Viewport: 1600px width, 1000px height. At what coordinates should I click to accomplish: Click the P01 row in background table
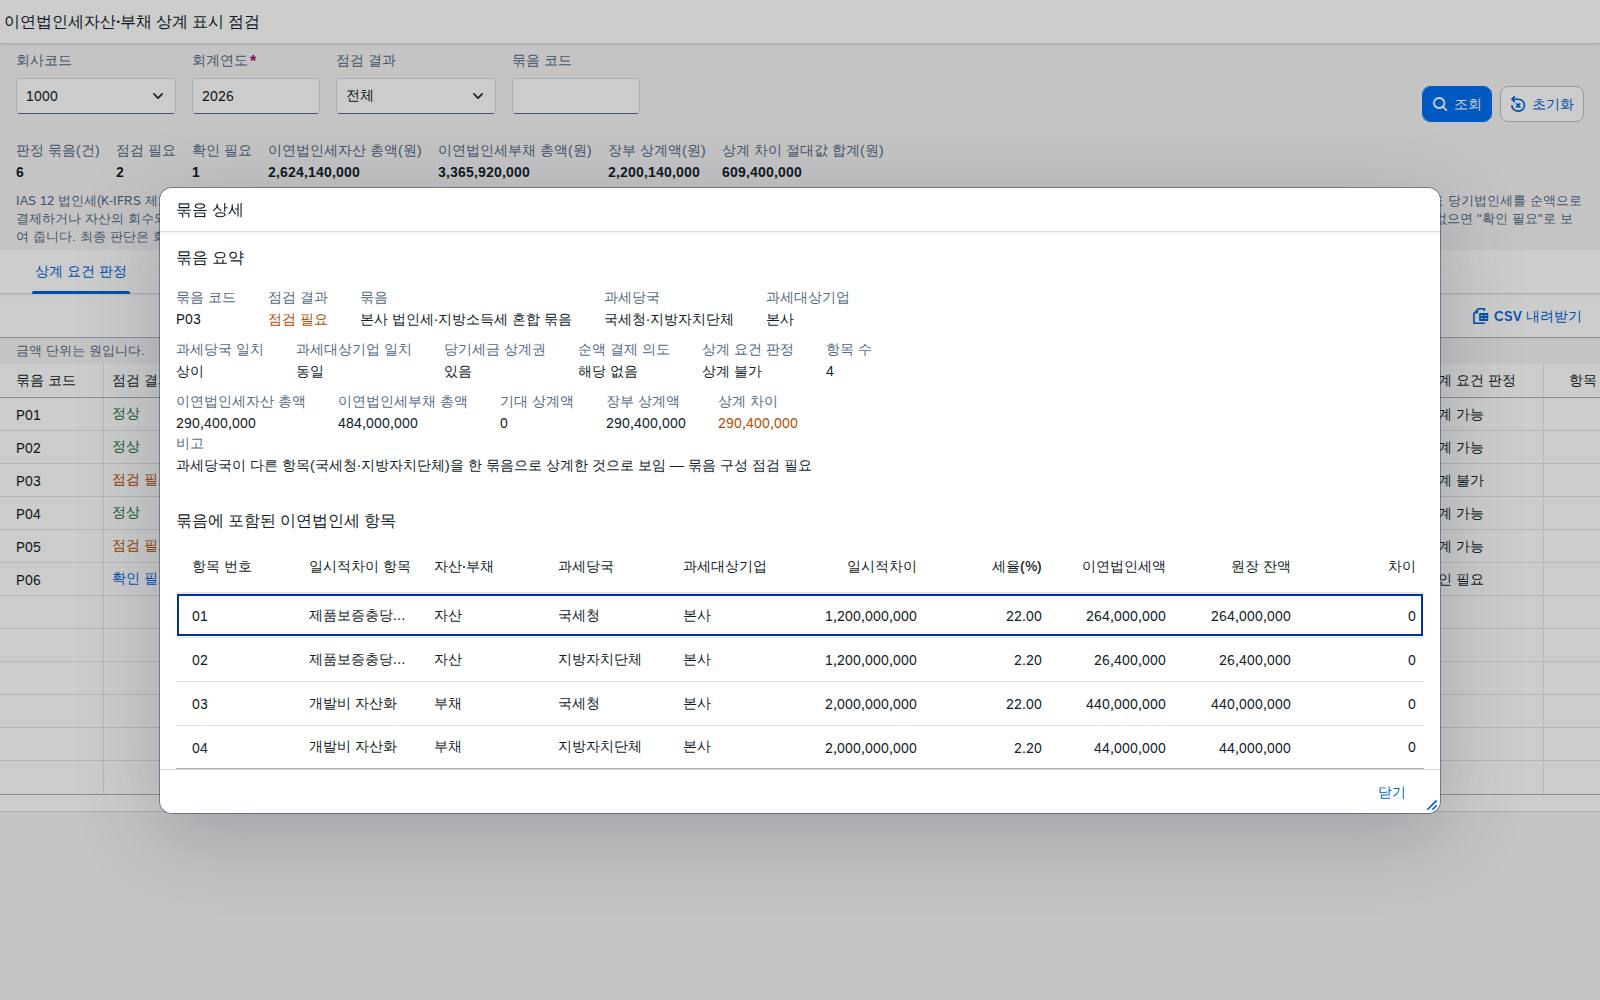(80, 414)
